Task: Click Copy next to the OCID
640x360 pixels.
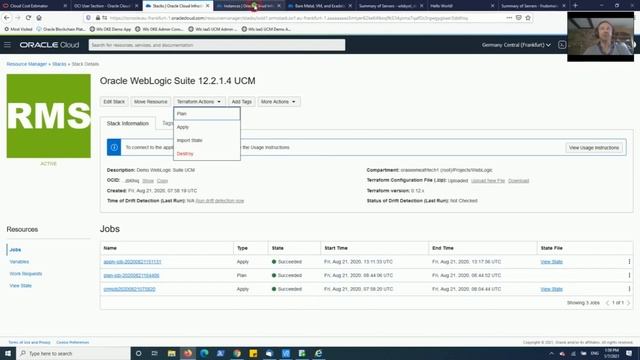Action: (x=162, y=180)
